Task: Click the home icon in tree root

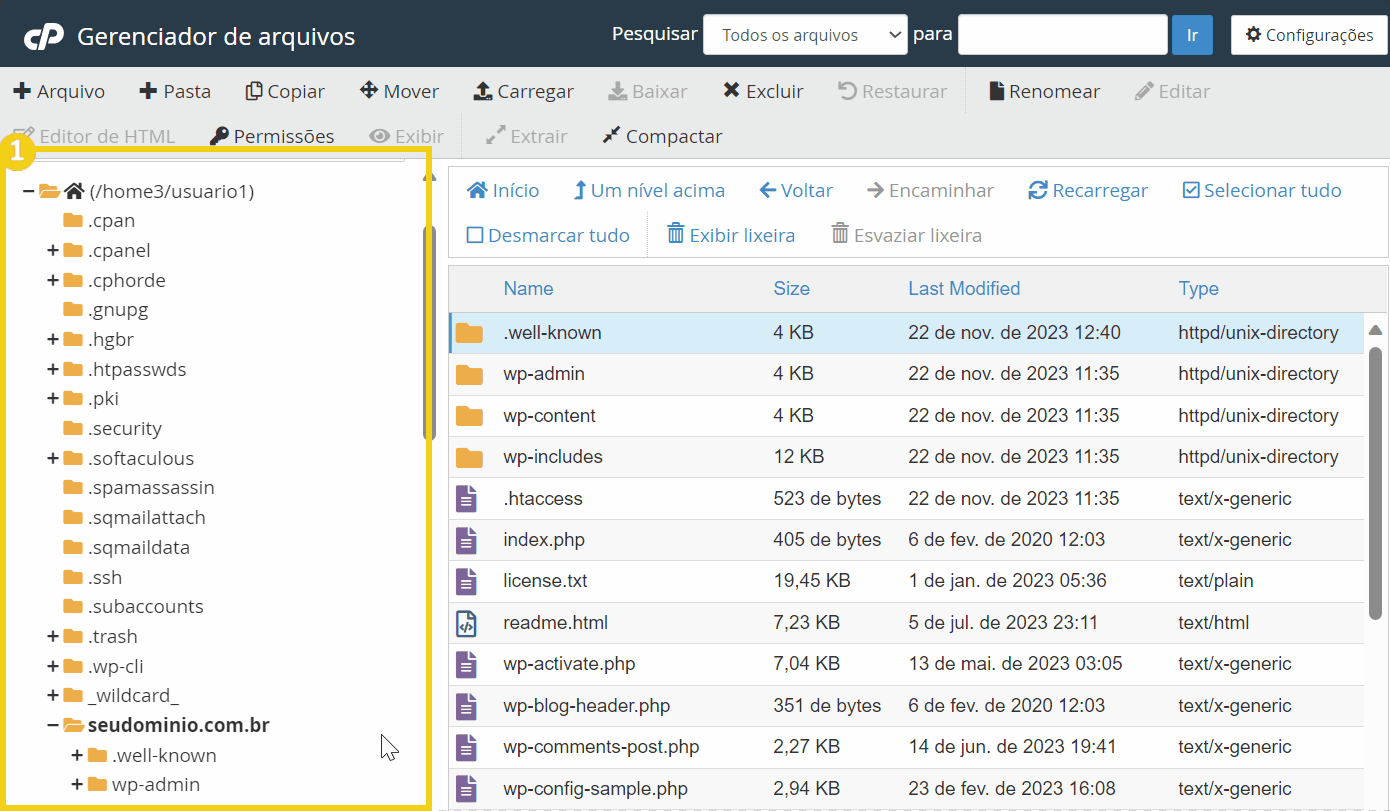Action: (73, 191)
